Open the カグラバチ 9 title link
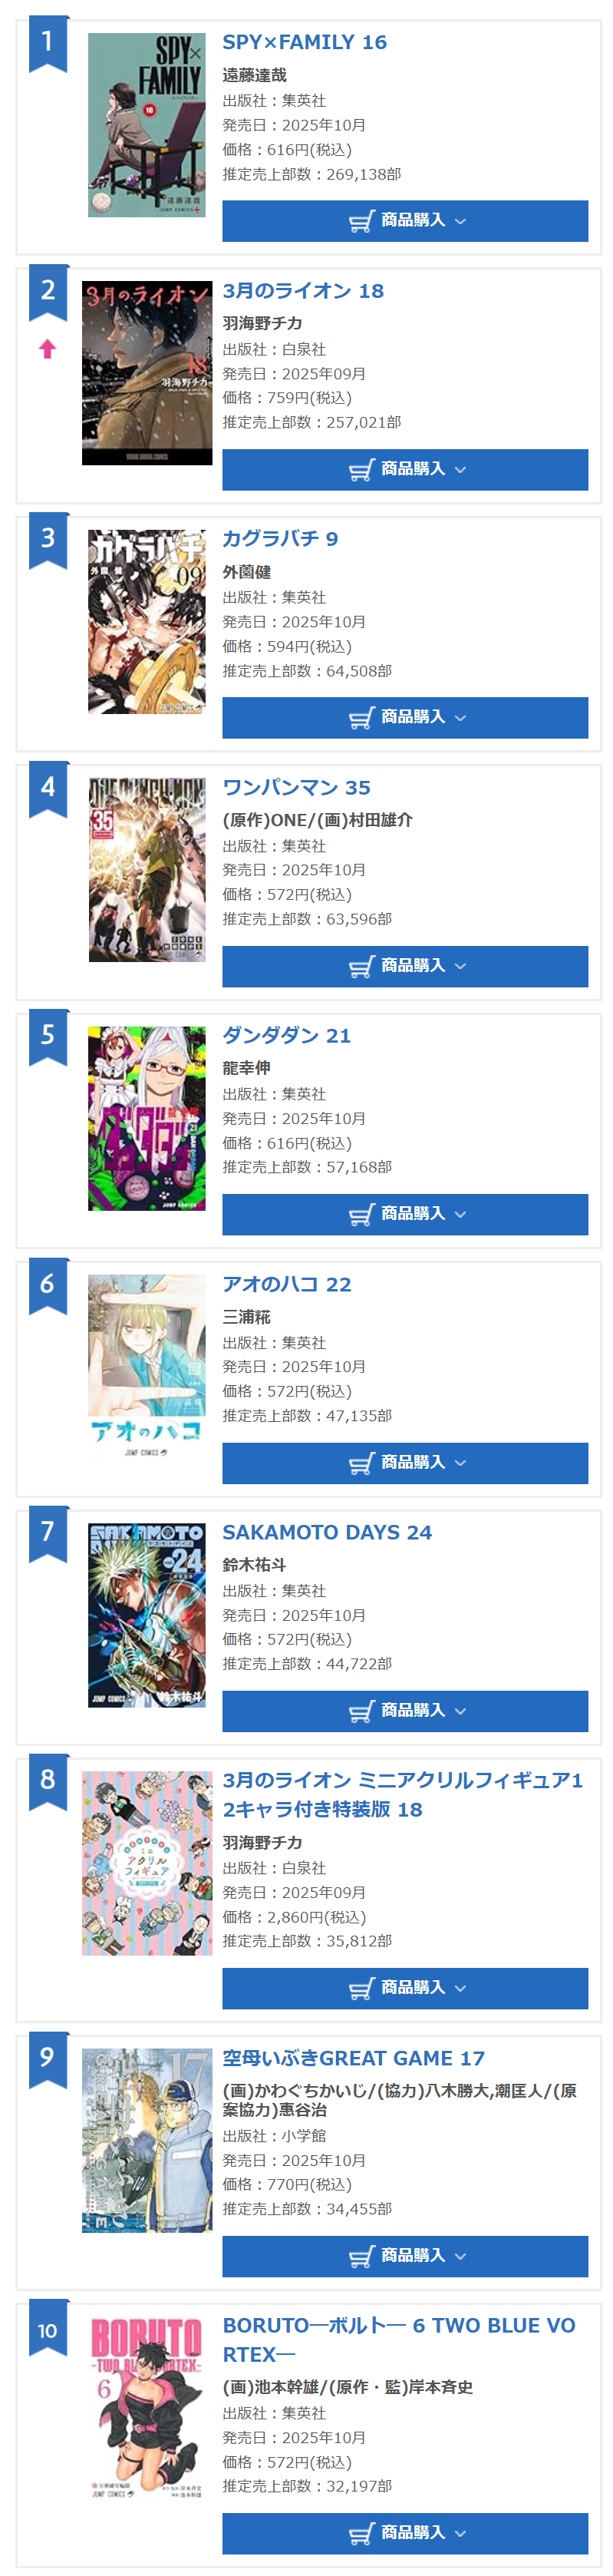 pos(280,539)
